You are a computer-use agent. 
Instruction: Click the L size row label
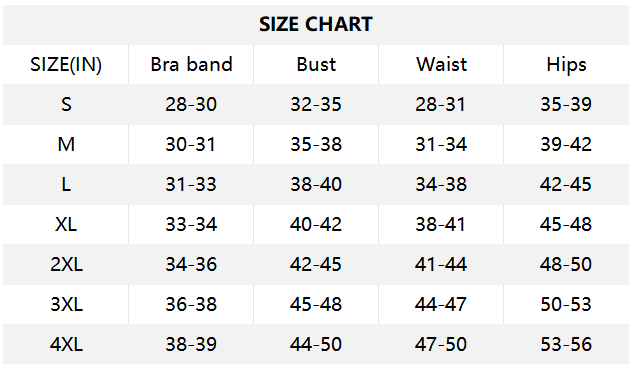66,184
